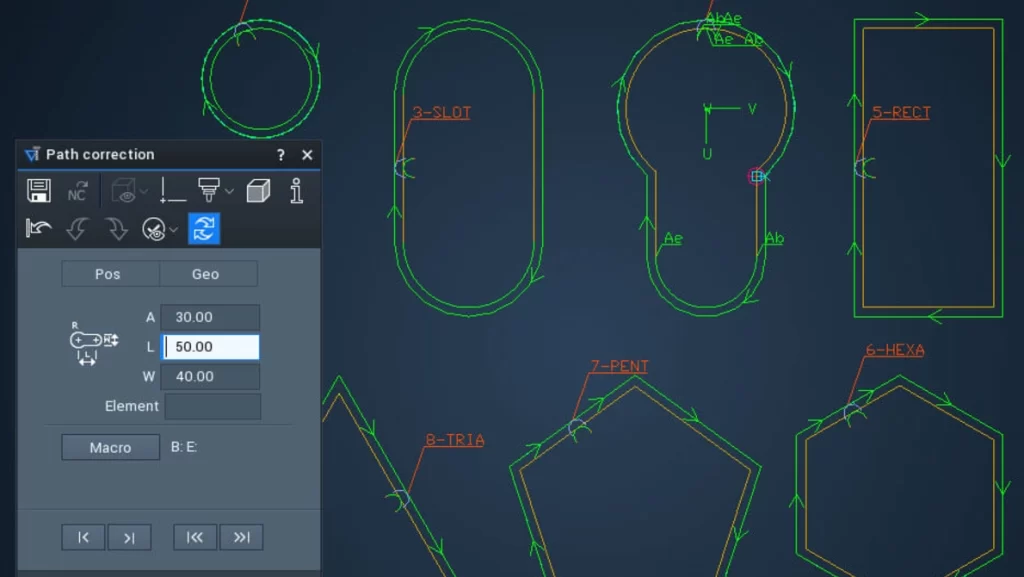Click the left-curving down arrow icon
Viewport: 1024px width, 577px height.
click(77, 229)
